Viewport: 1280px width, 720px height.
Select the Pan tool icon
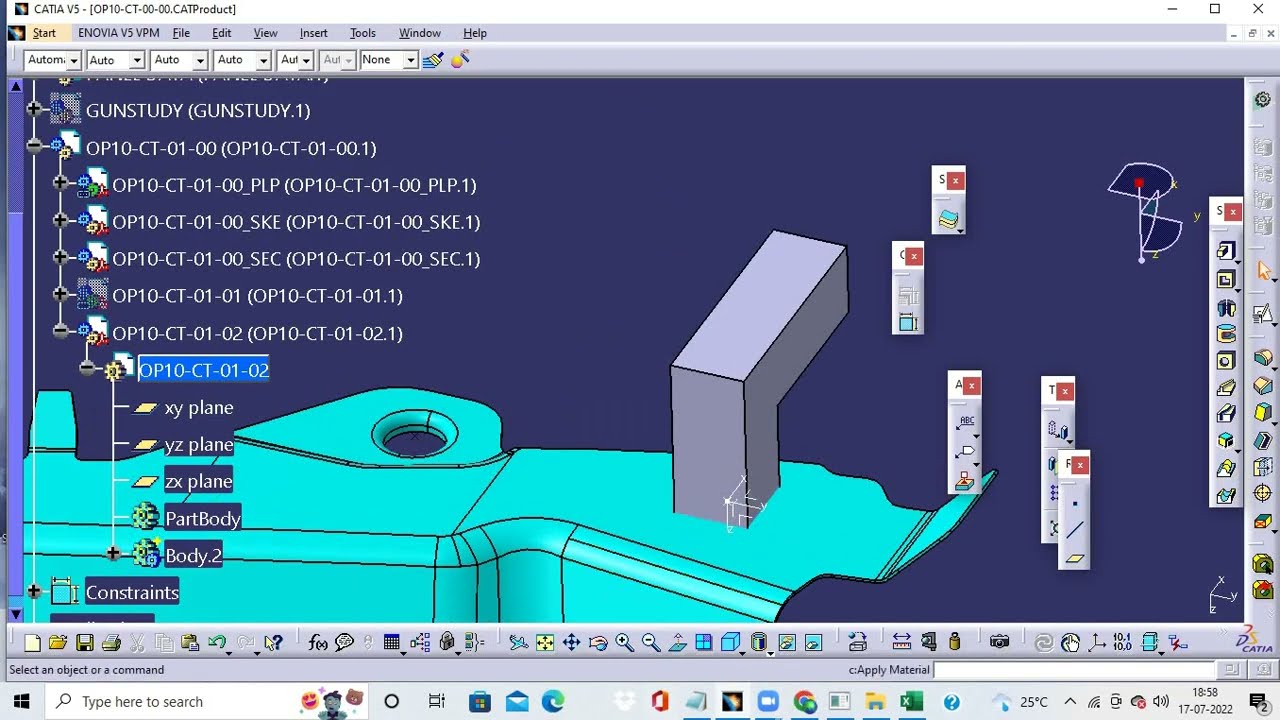[572, 643]
